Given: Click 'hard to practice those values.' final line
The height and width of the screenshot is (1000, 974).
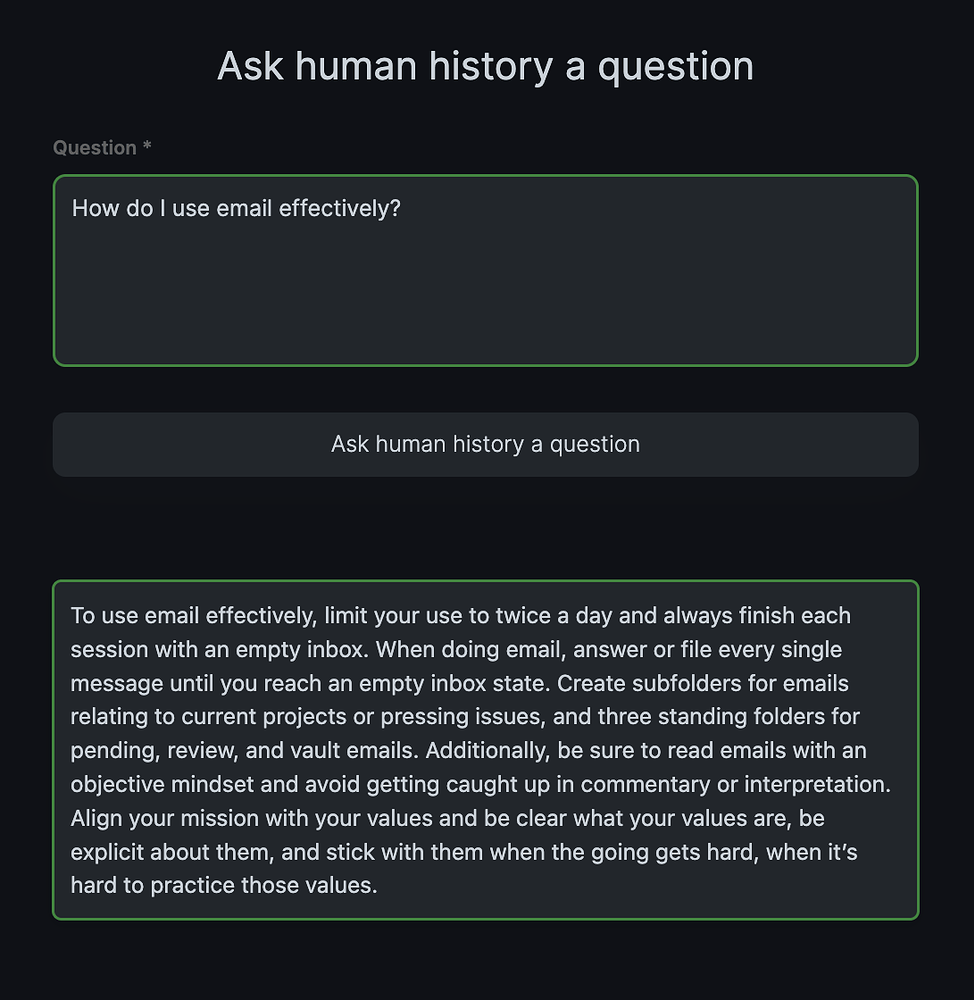Looking at the screenshot, I should [x=223, y=886].
